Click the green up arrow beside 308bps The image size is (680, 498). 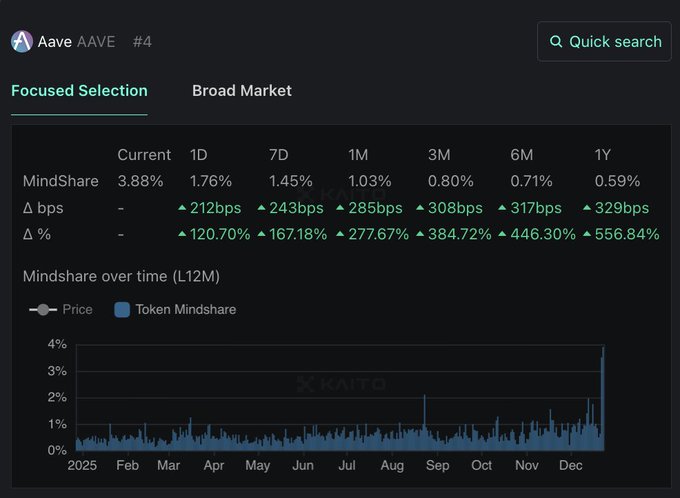coord(420,208)
